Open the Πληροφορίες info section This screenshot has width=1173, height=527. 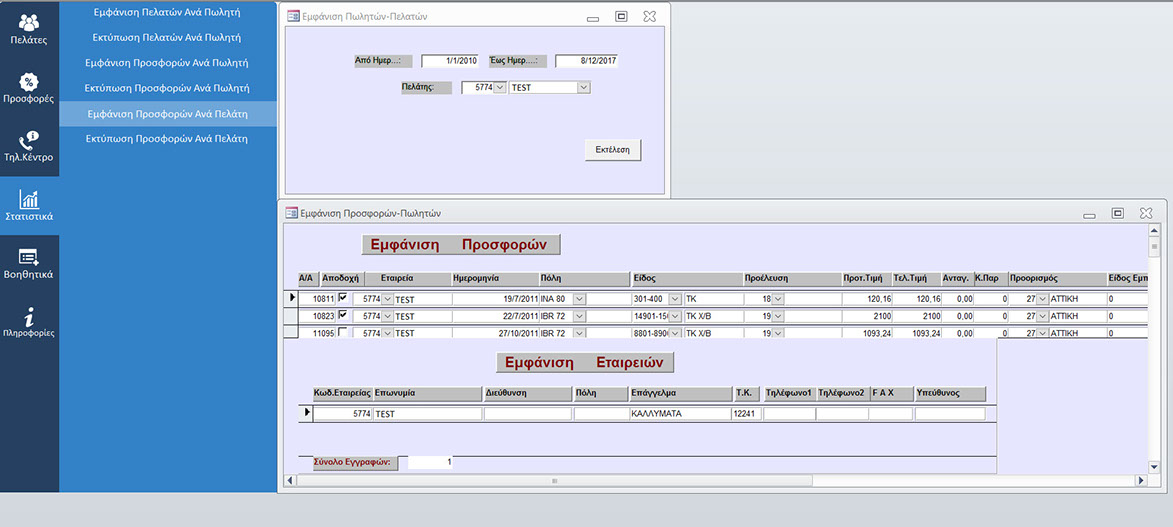[x=29, y=322]
